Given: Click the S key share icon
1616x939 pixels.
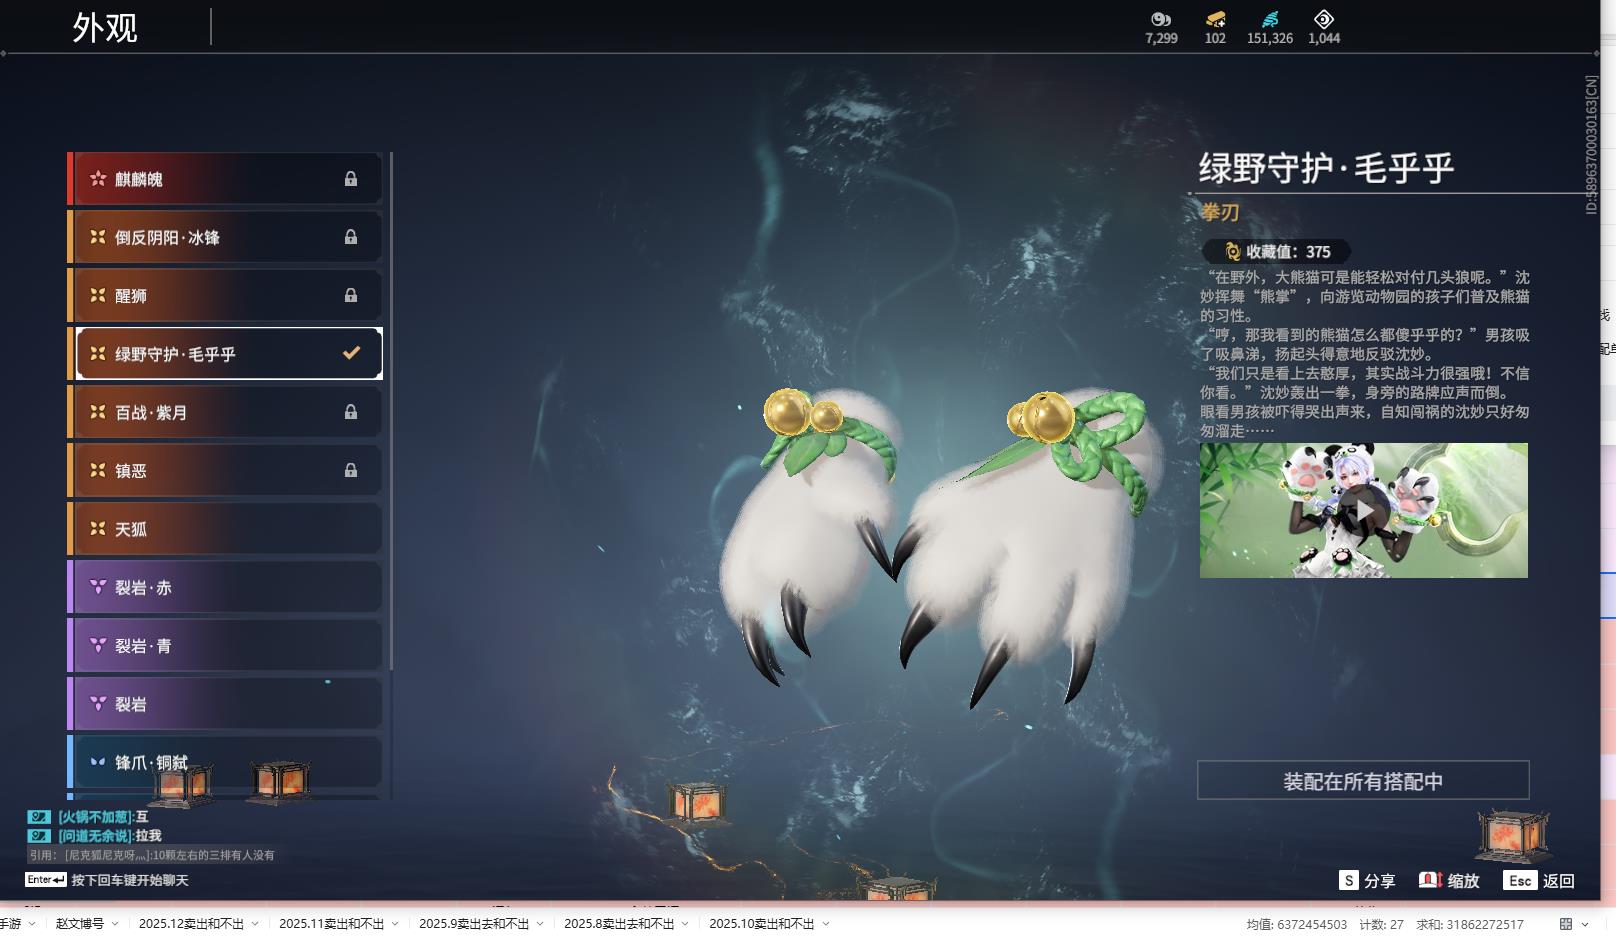Looking at the screenshot, I should coord(1349,880).
